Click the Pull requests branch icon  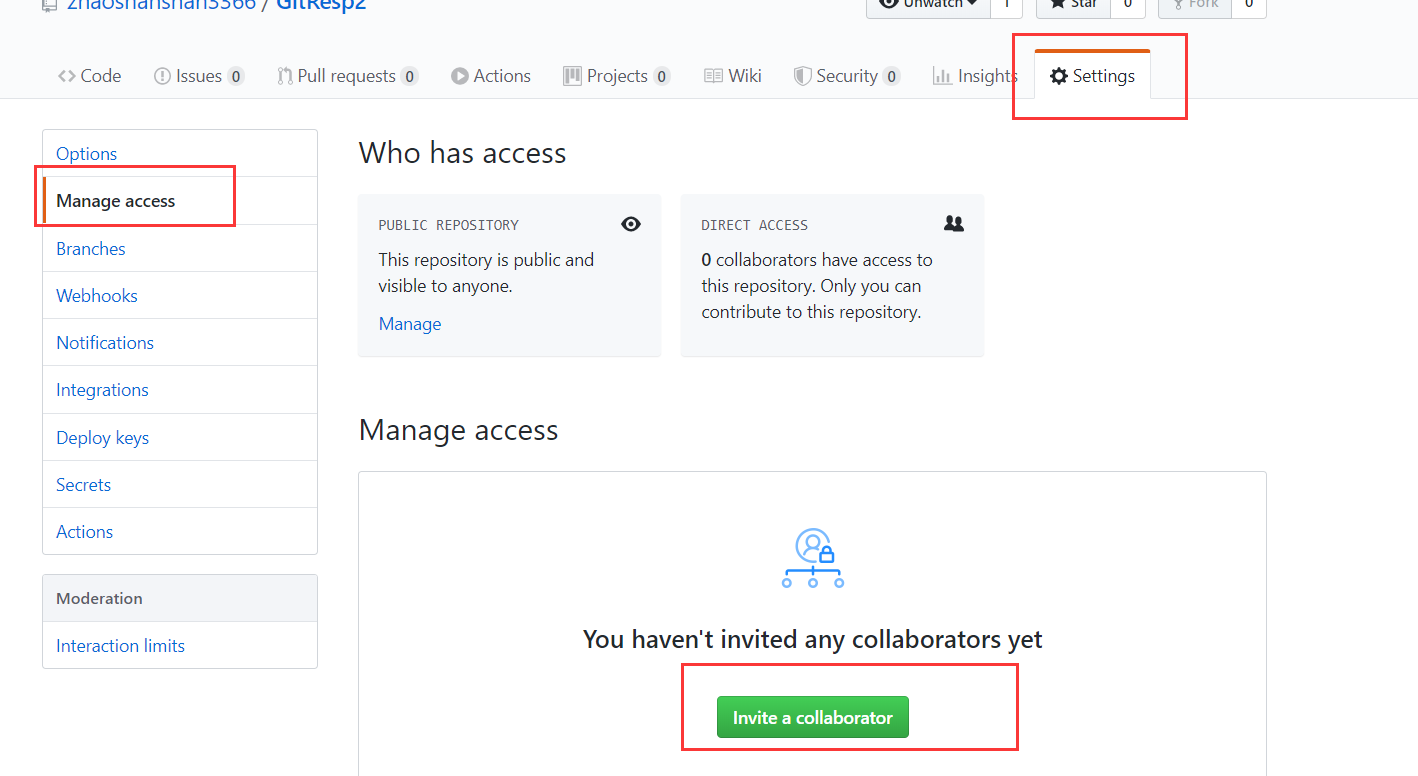pyautogui.click(x=285, y=76)
